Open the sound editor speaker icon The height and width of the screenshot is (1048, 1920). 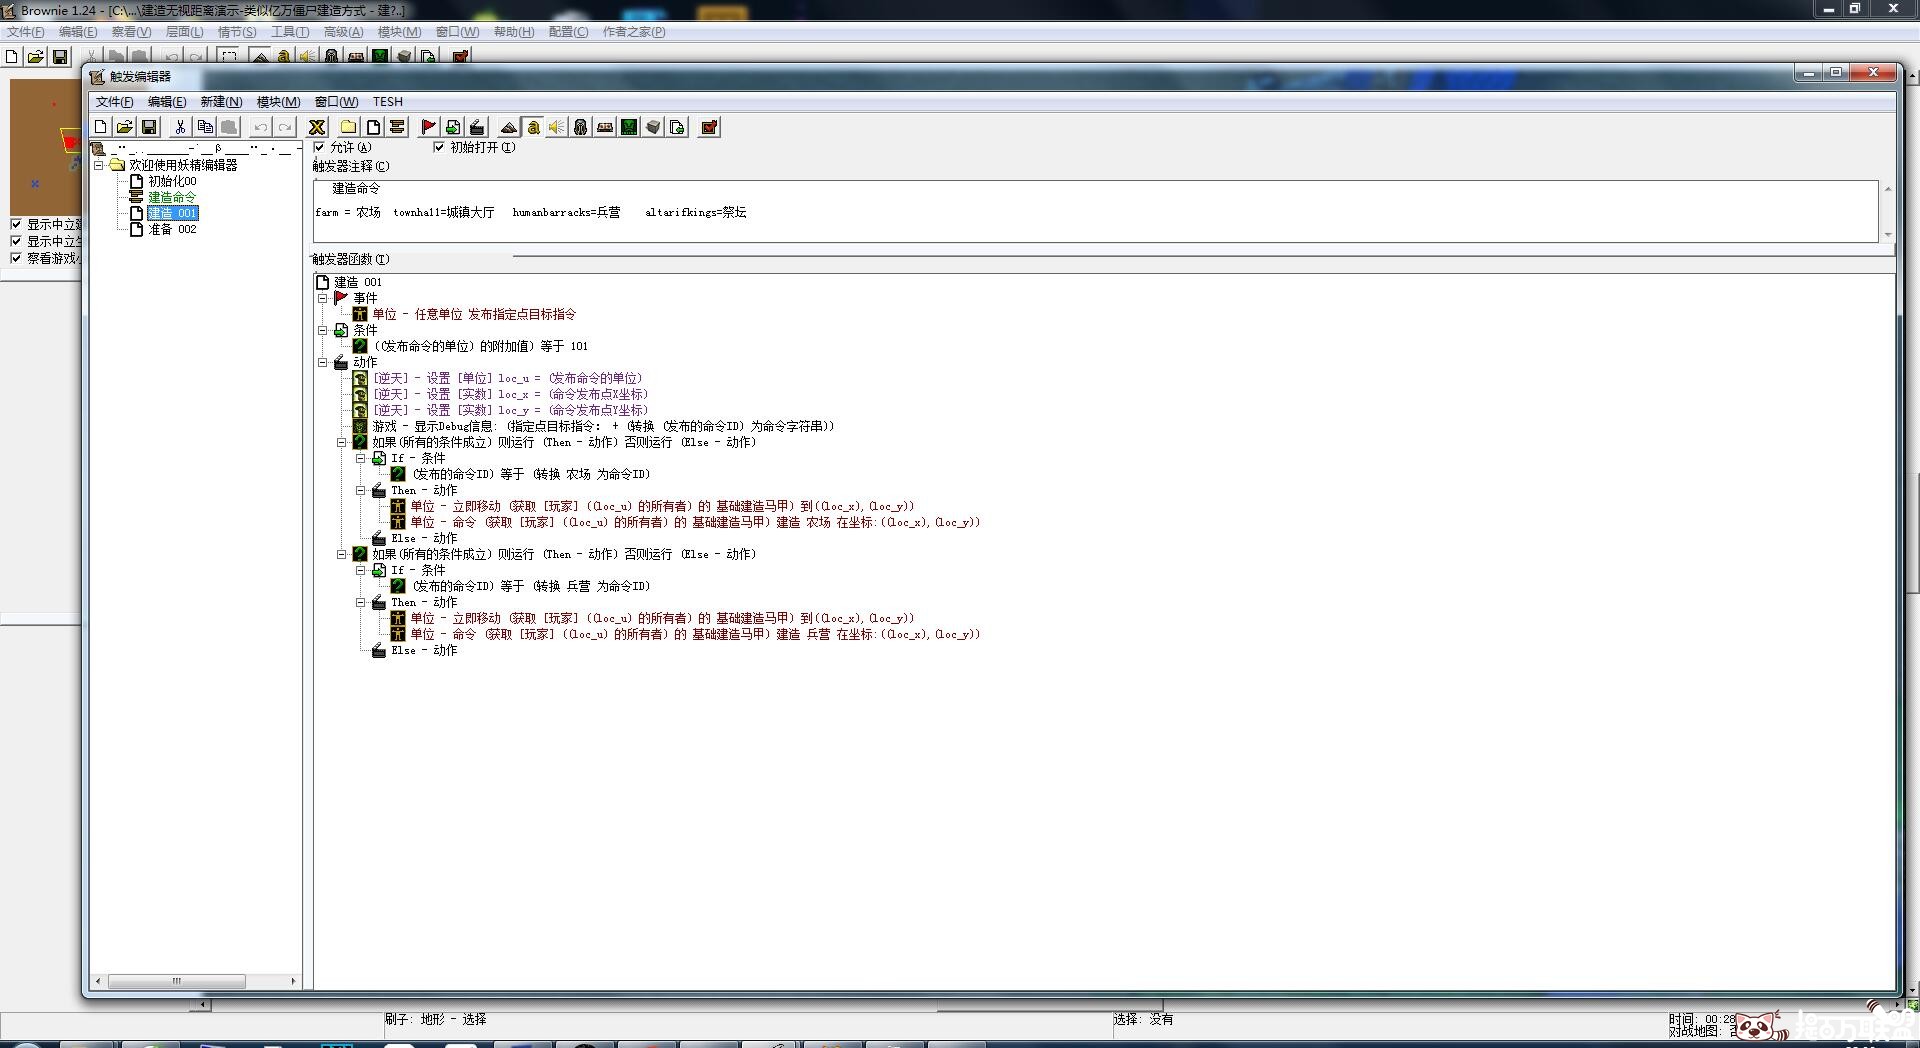[557, 127]
